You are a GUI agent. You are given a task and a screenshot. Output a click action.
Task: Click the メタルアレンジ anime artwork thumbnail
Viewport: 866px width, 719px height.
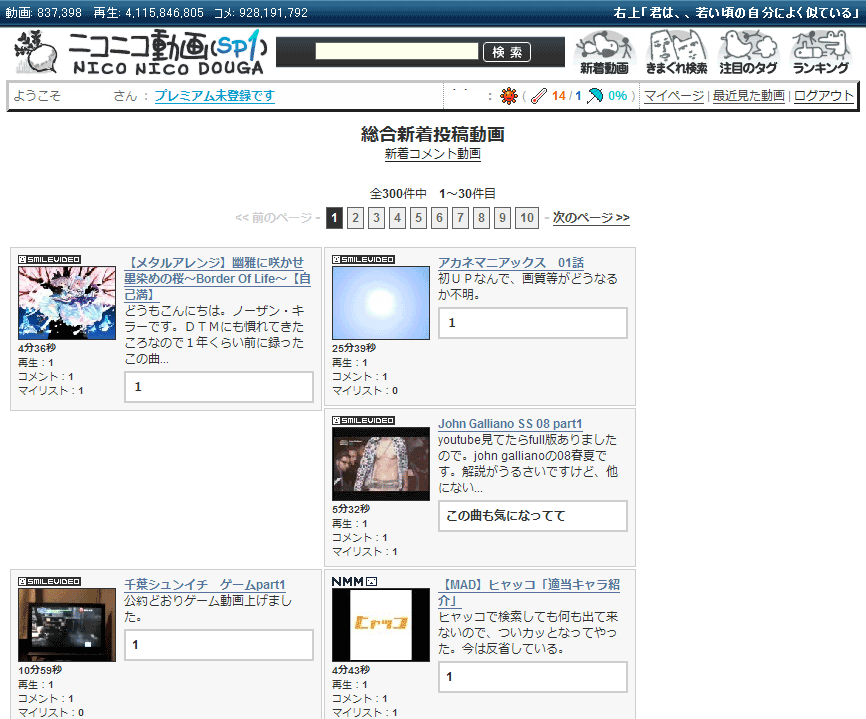pyautogui.click(x=67, y=303)
